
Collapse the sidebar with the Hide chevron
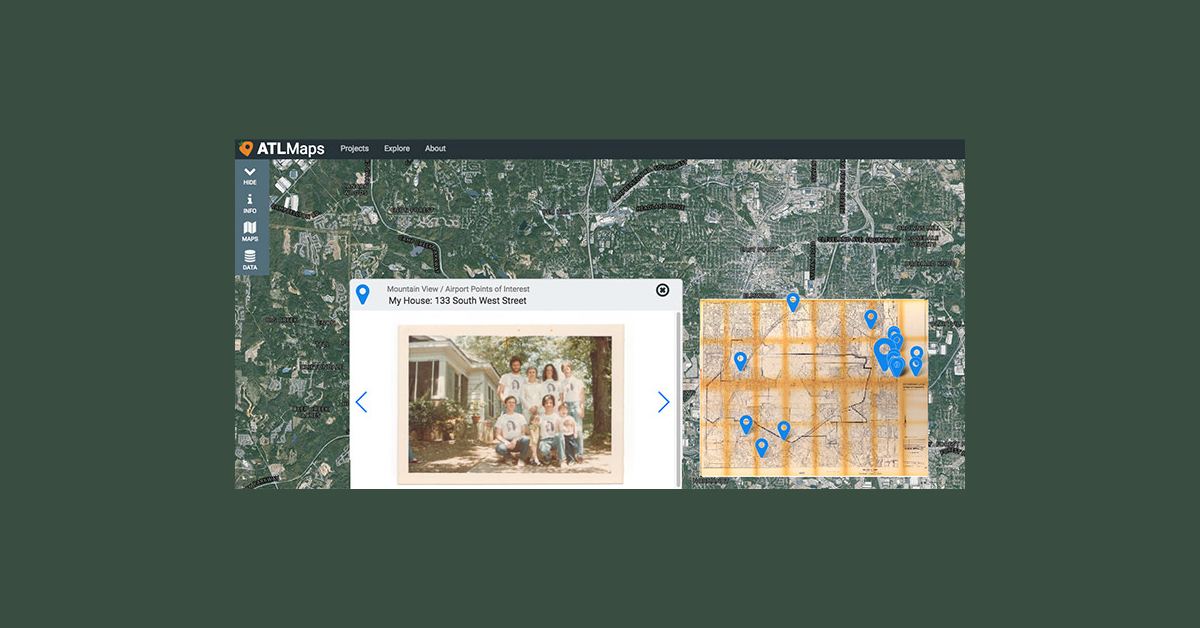[250, 176]
